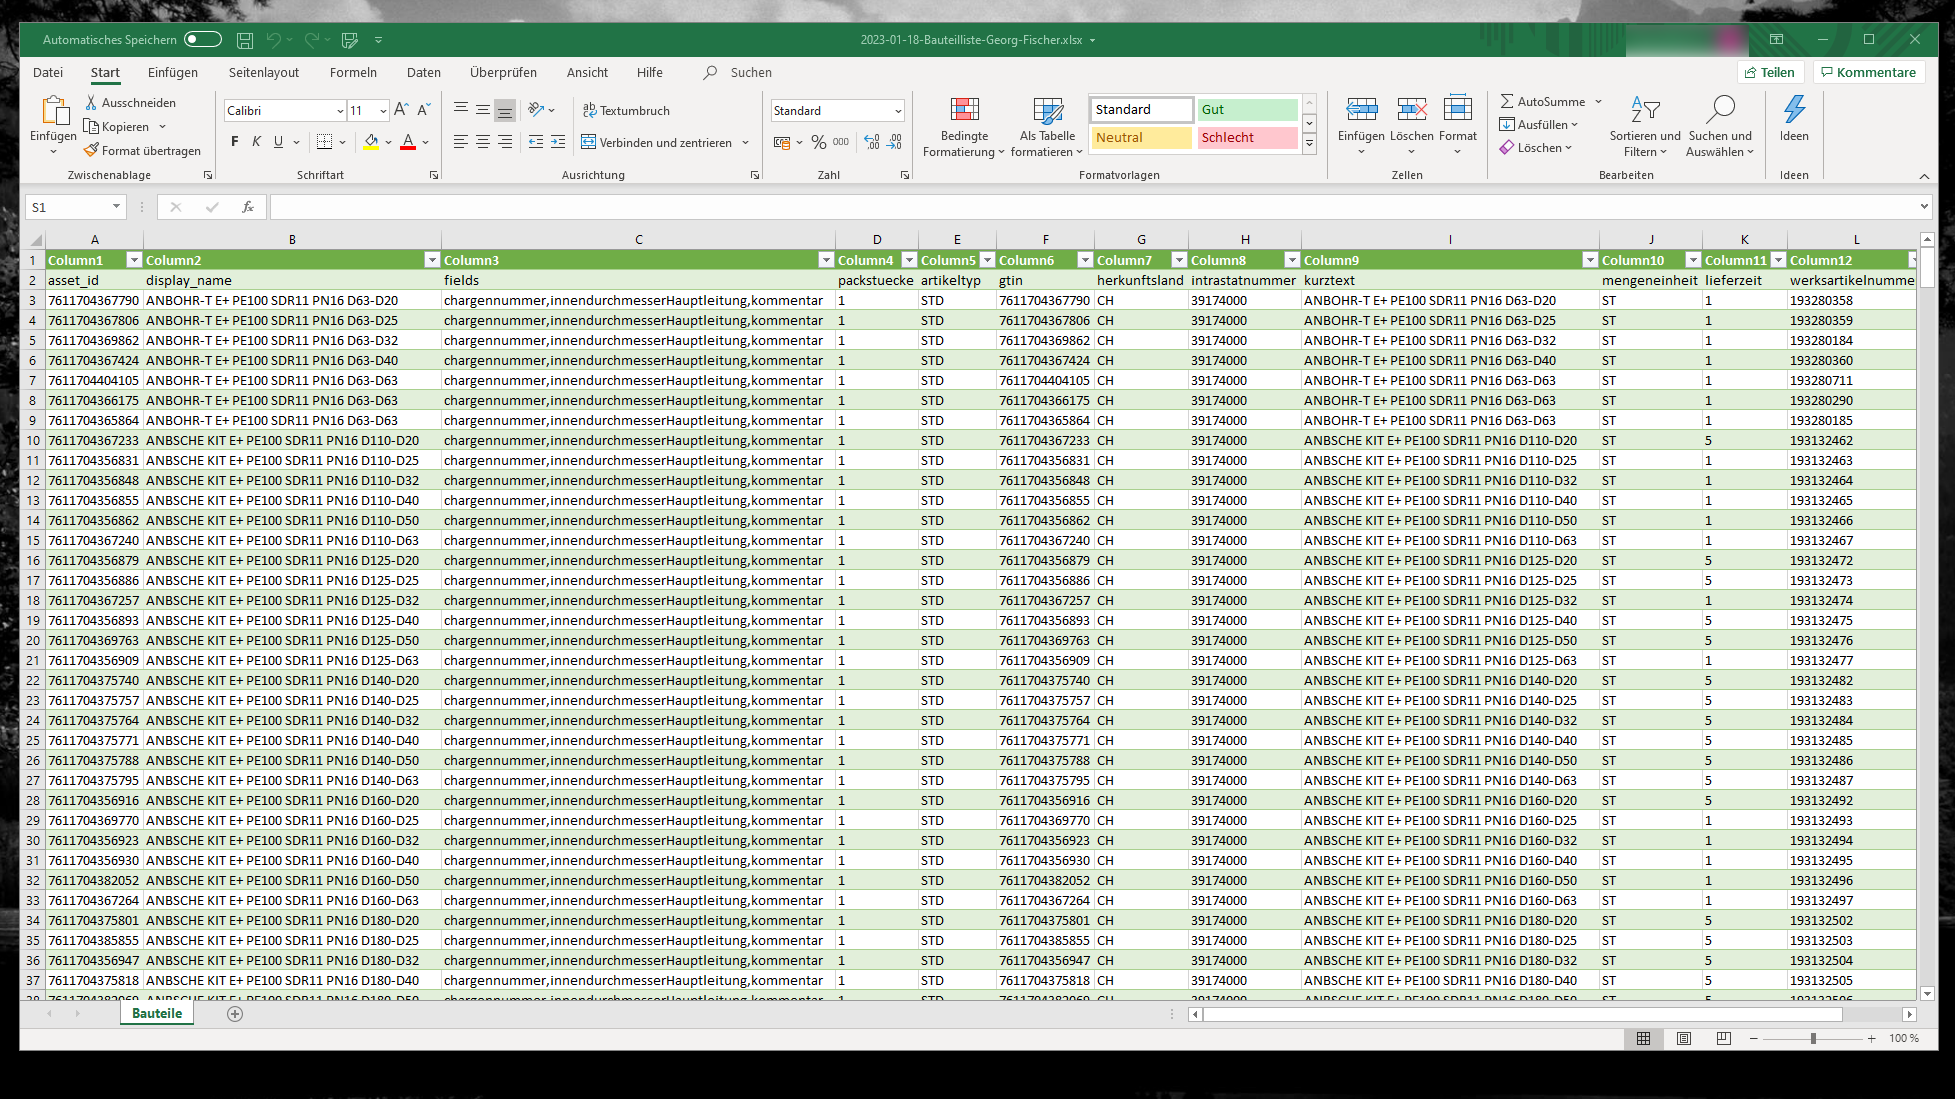Click the Teilen button
1955x1099 pixels.
coord(1769,72)
